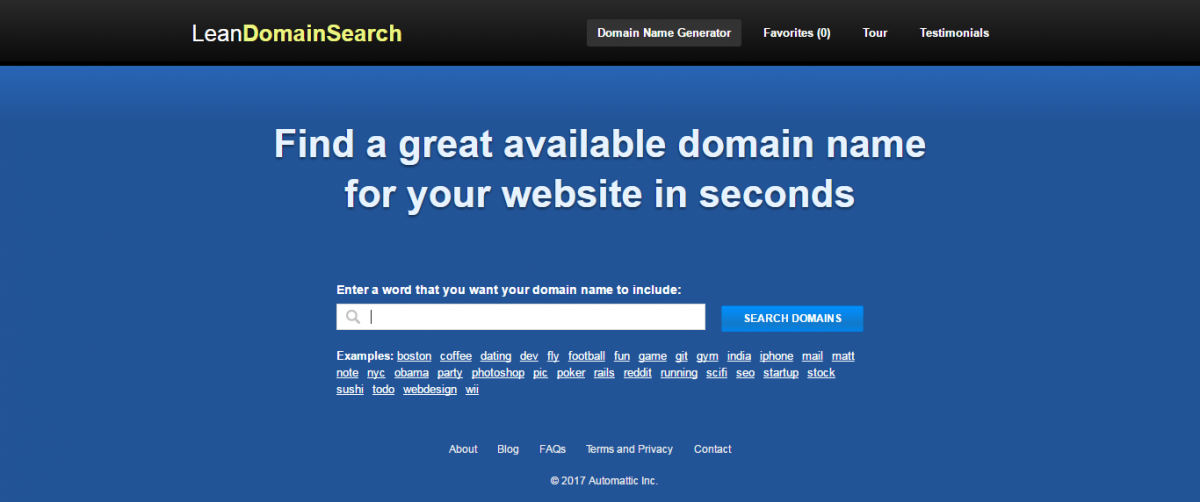The image size is (1200, 502).
Task: Select the stock example link
Action: [x=821, y=373]
